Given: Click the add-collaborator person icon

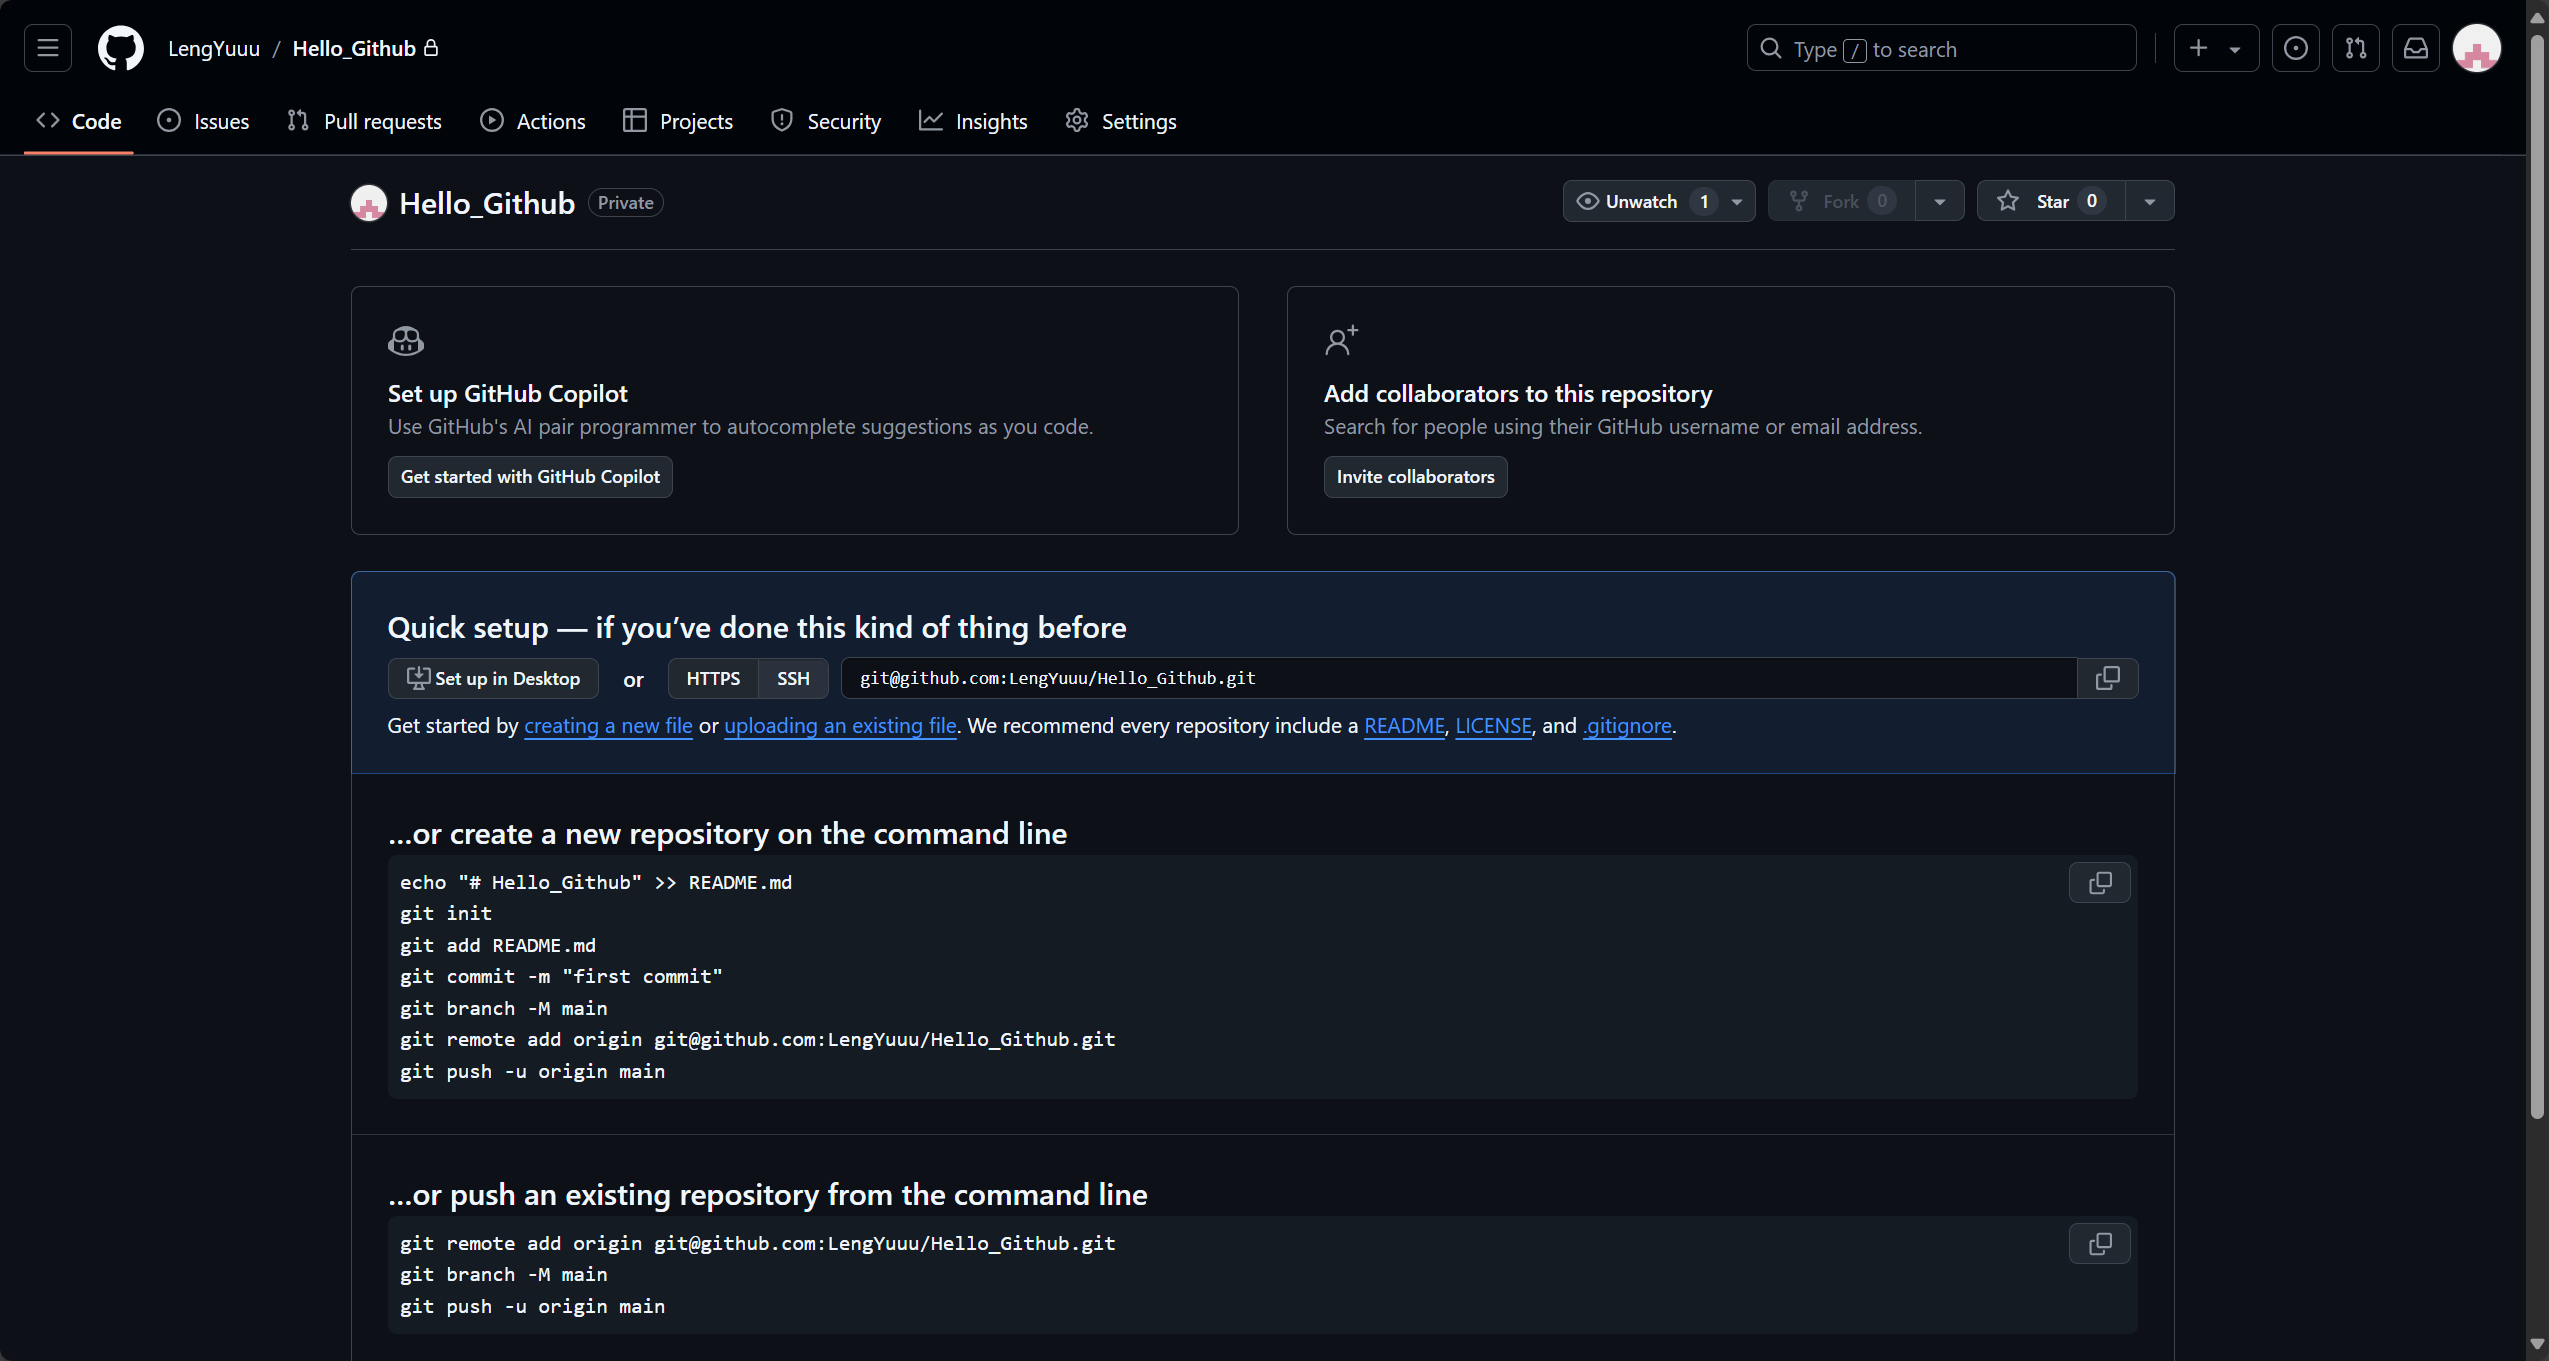Looking at the screenshot, I should click(1341, 341).
